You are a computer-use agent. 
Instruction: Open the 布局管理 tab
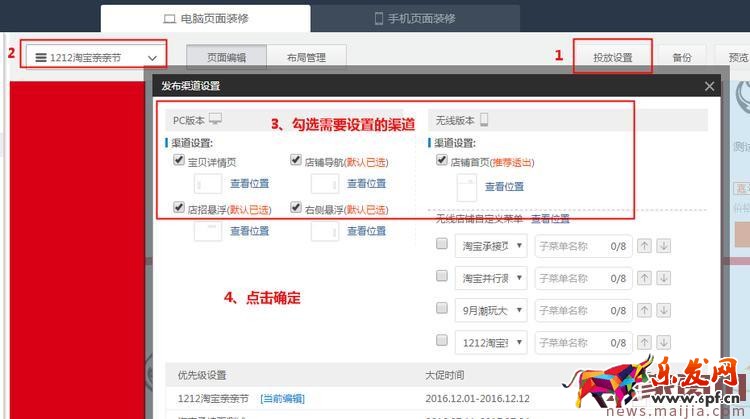tap(305, 58)
